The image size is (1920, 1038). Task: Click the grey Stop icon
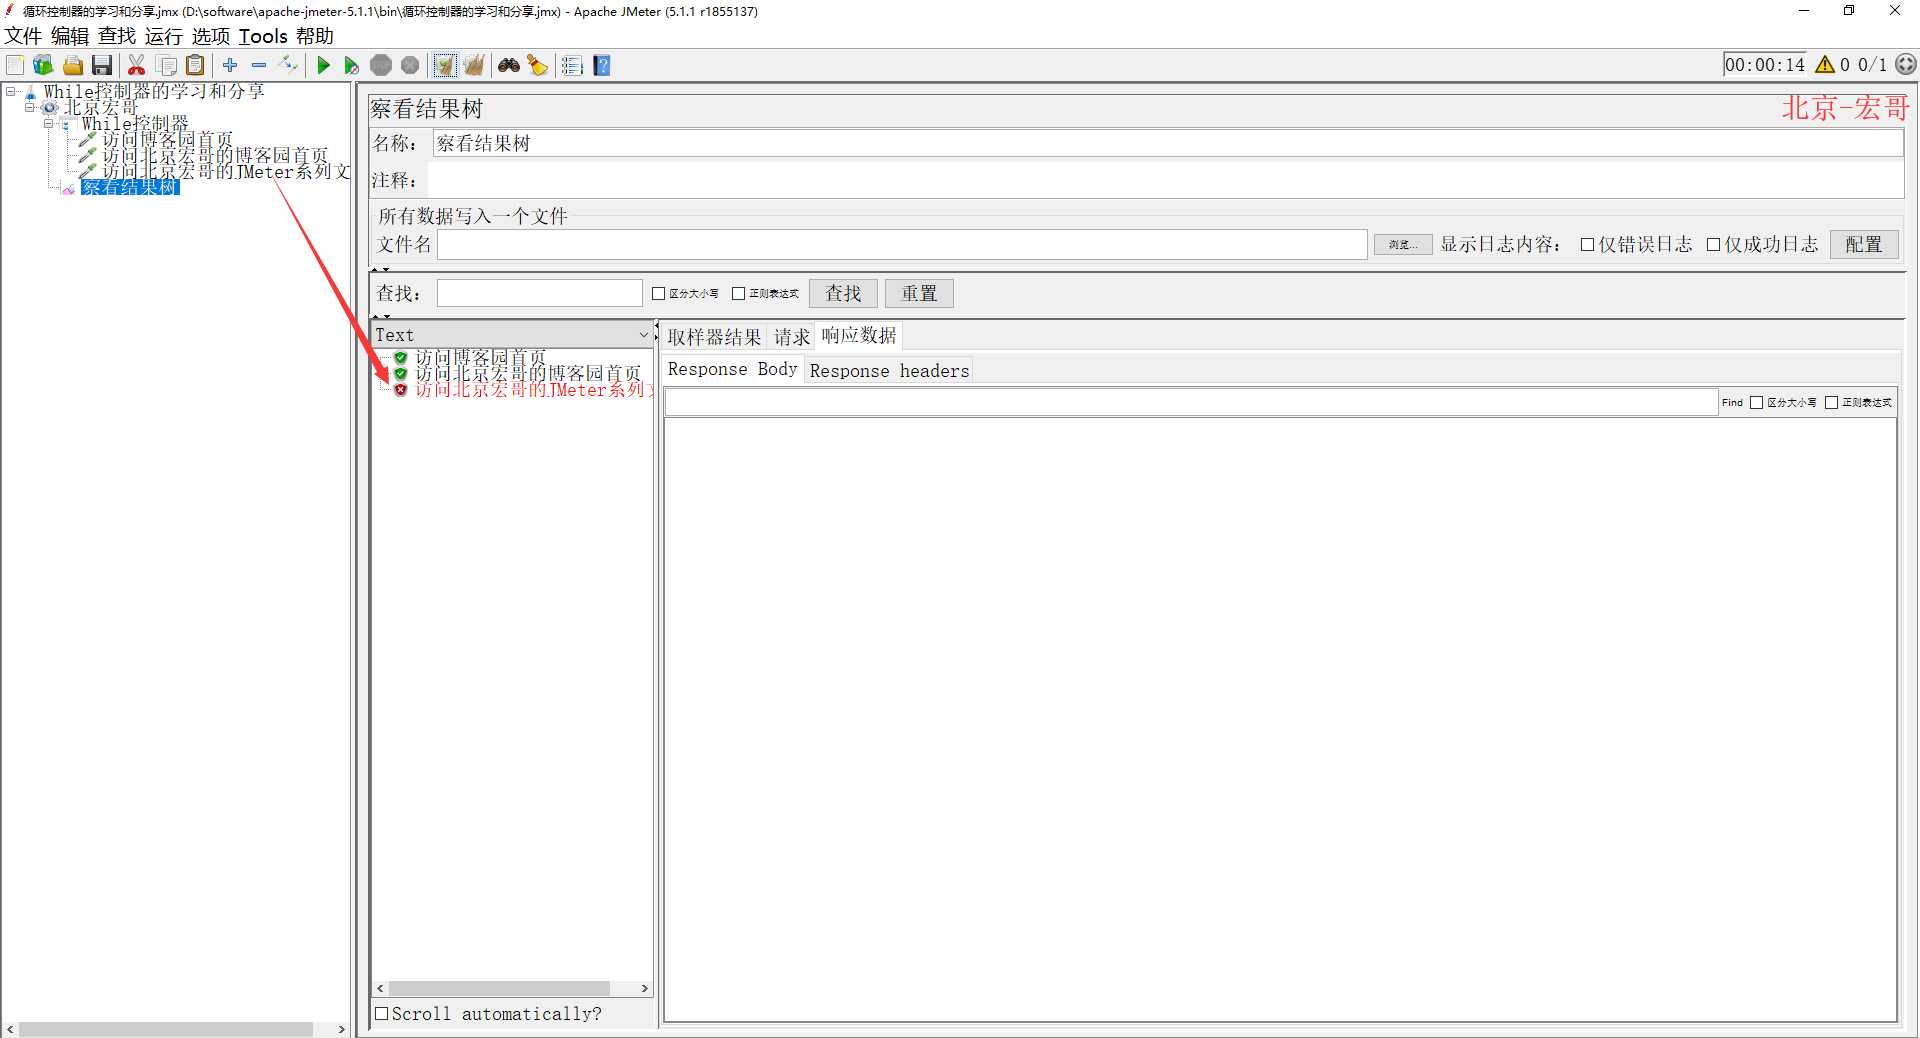tap(381, 66)
